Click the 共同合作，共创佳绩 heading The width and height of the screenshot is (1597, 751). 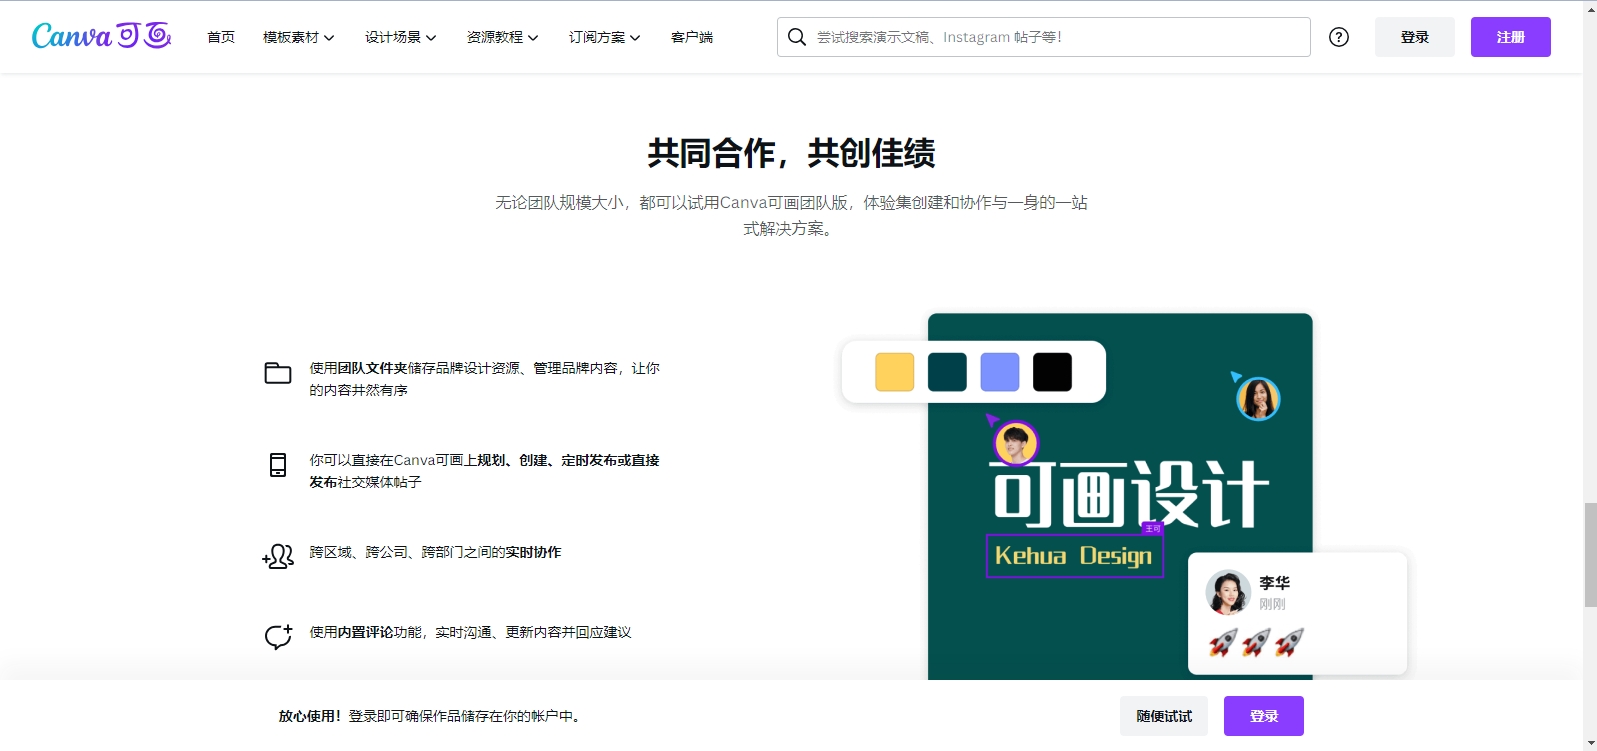791,153
